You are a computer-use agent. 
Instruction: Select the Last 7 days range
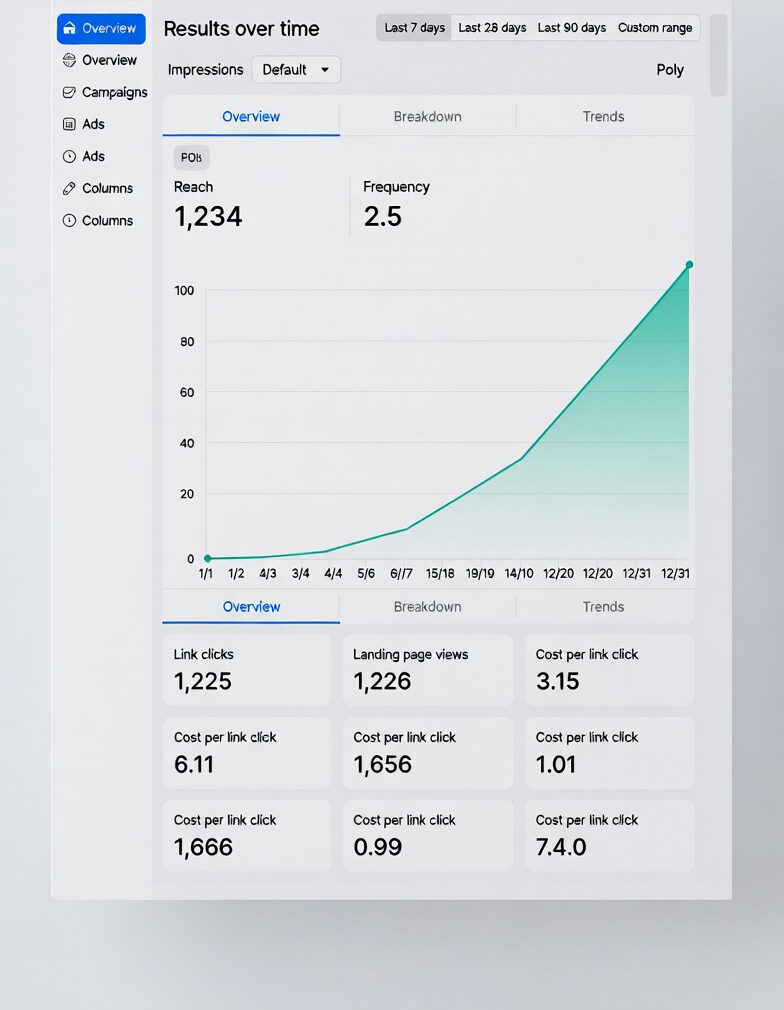tap(414, 28)
